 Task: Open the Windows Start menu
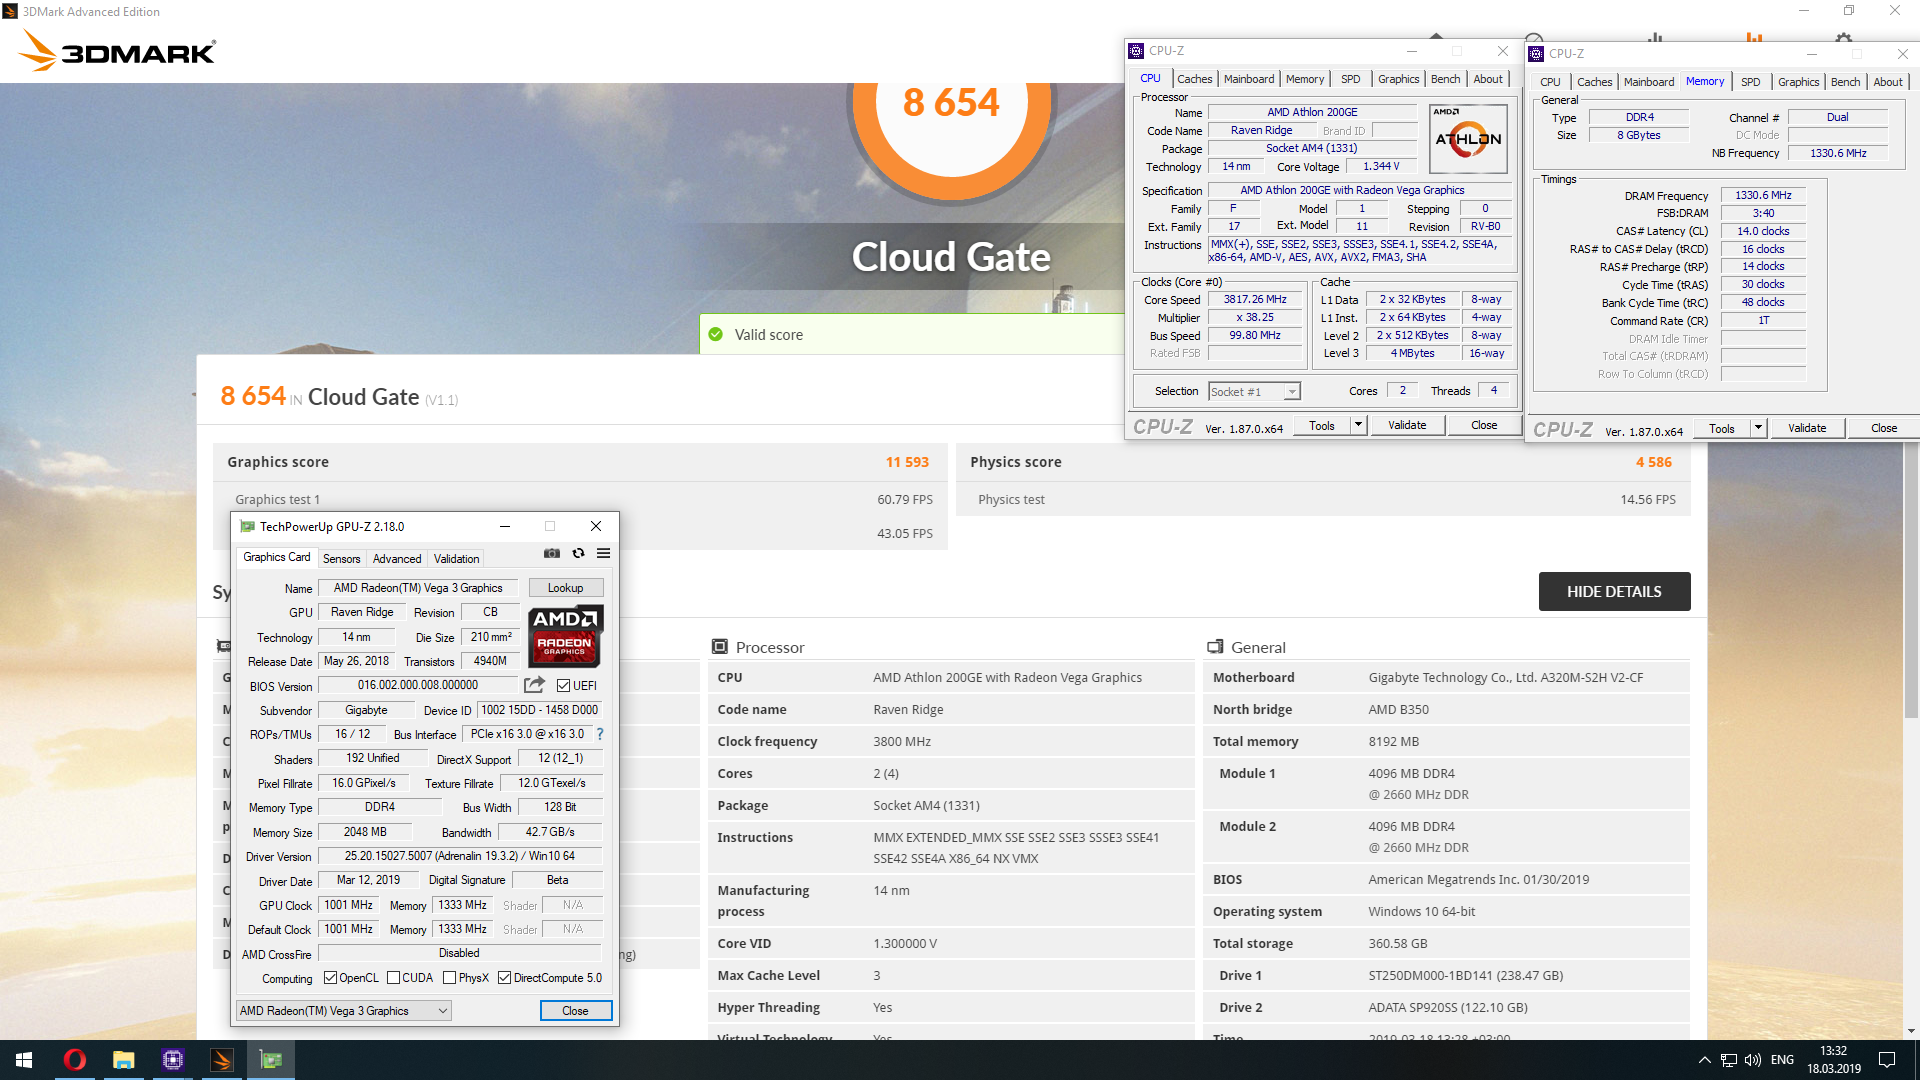[x=24, y=1060]
